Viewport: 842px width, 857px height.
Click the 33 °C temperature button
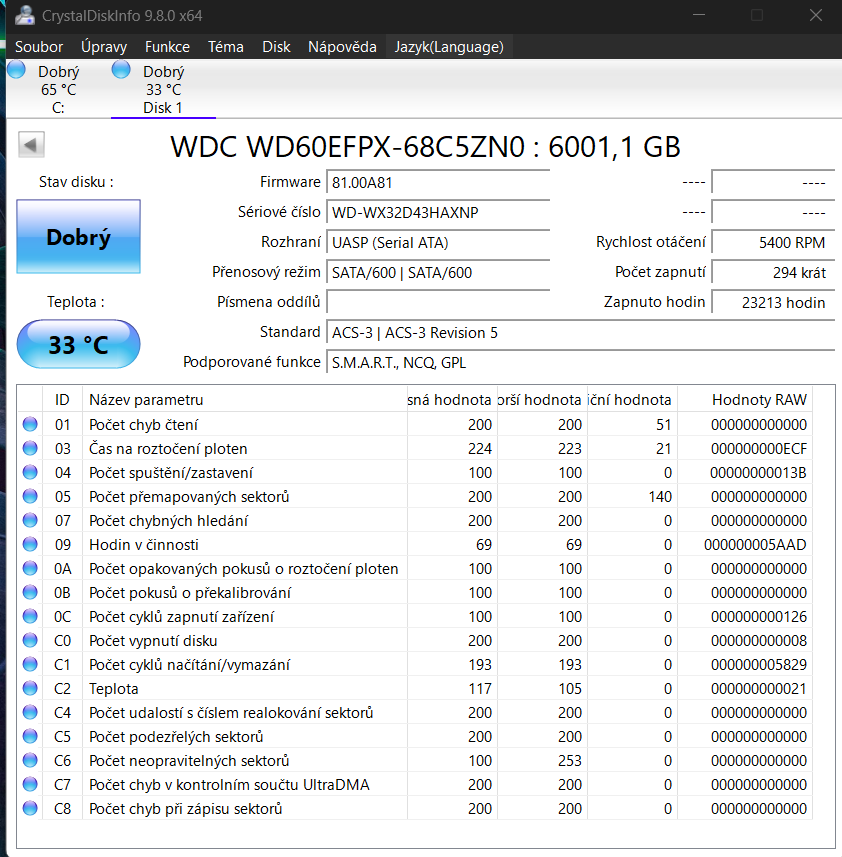coord(79,344)
